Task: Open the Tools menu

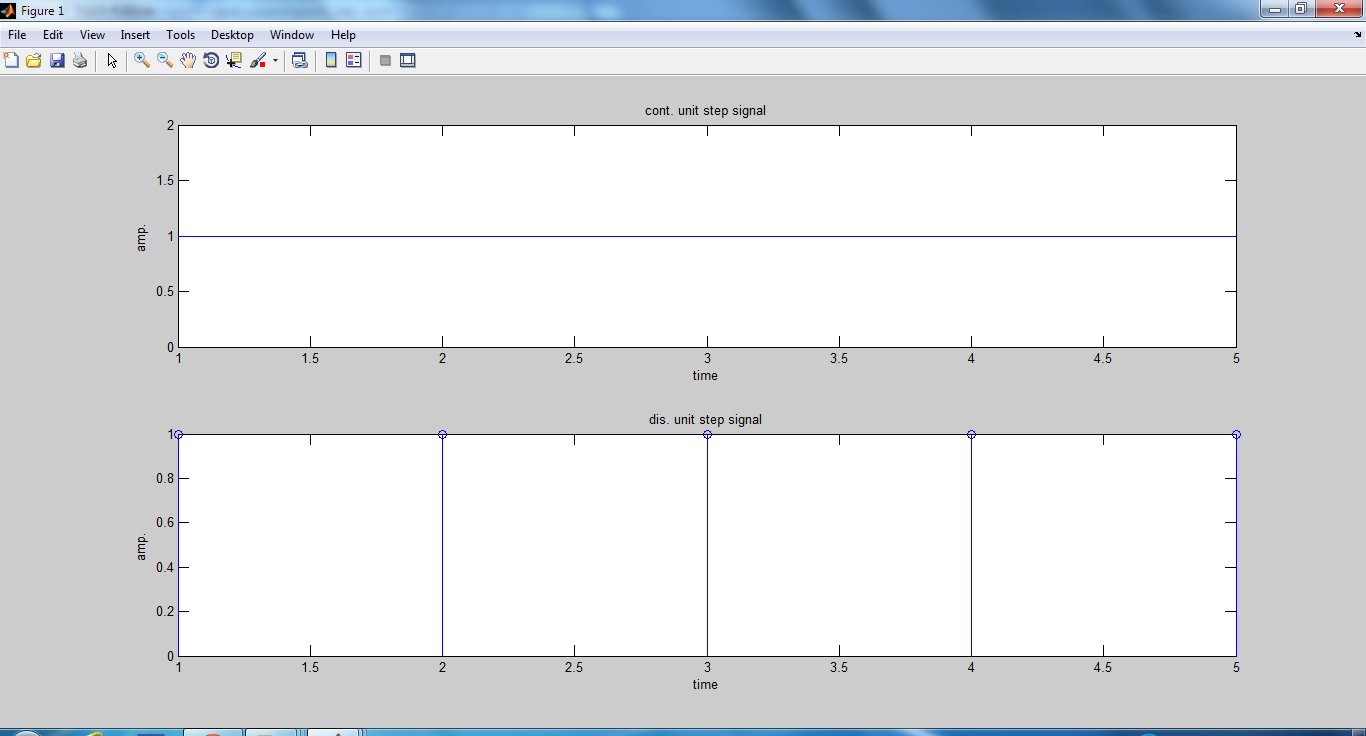Action: click(180, 34)
